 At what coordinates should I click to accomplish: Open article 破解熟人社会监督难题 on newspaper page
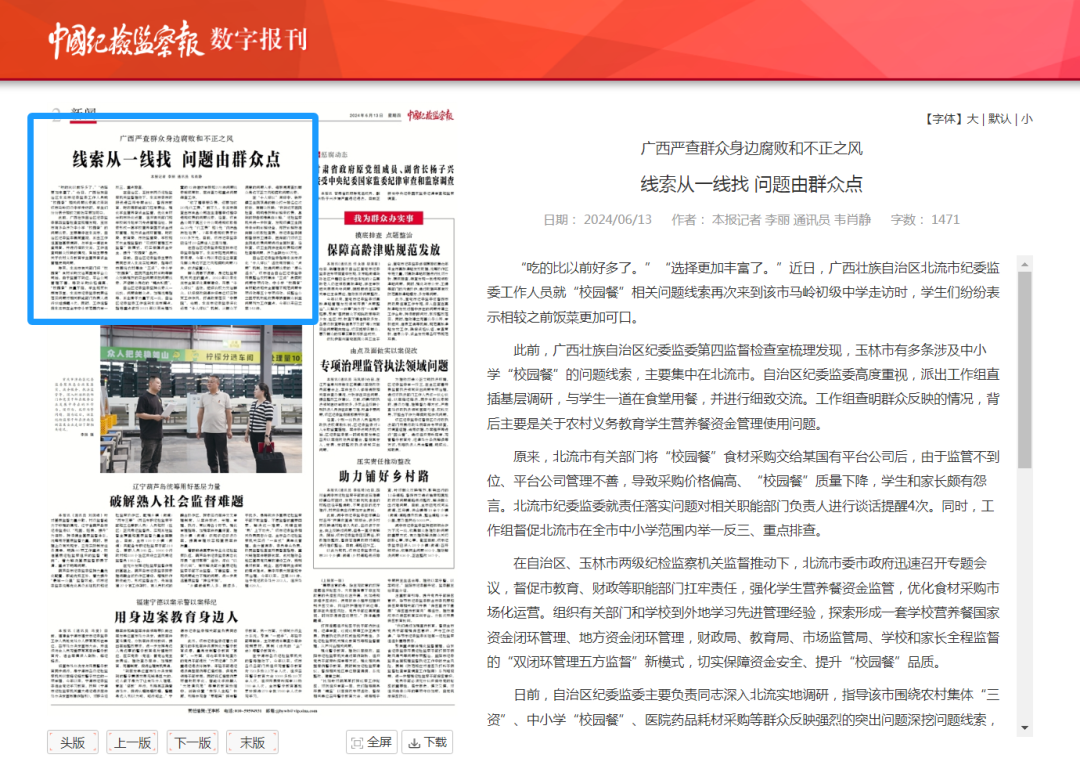coord(177,501)
